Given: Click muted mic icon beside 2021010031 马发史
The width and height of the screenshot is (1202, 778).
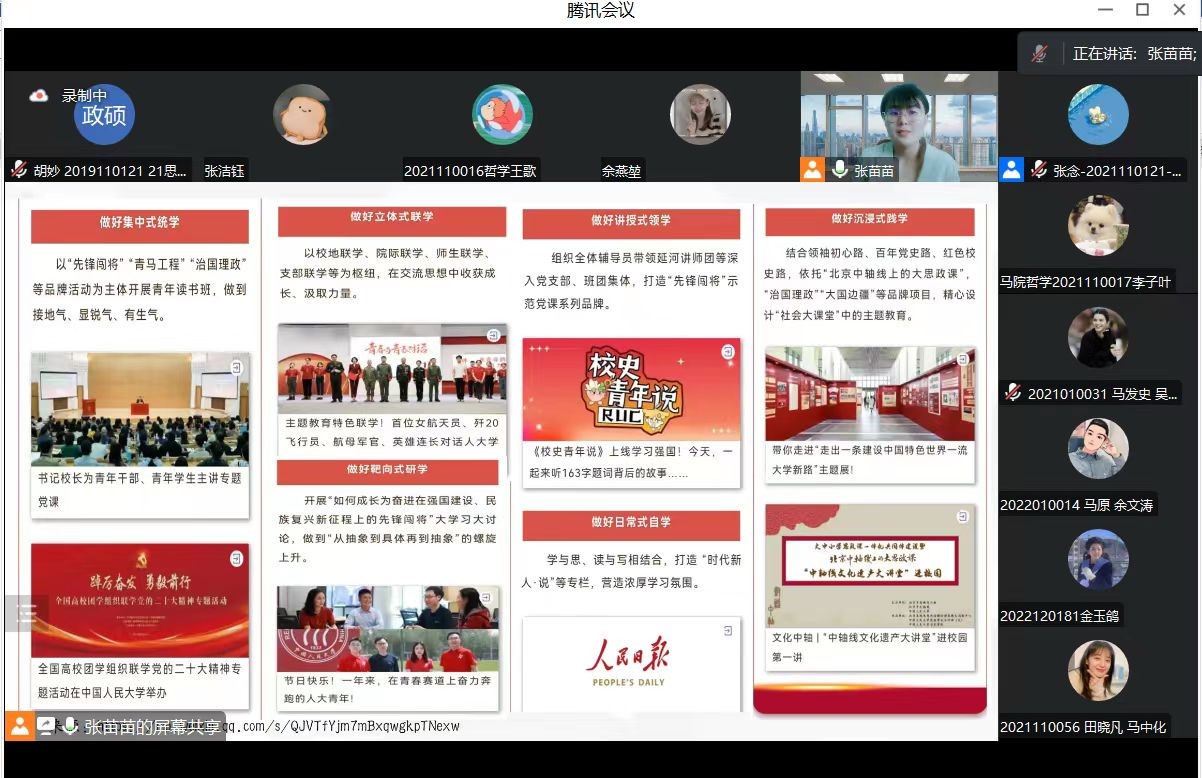Looking at the screenshot, I should (1013, 393).
